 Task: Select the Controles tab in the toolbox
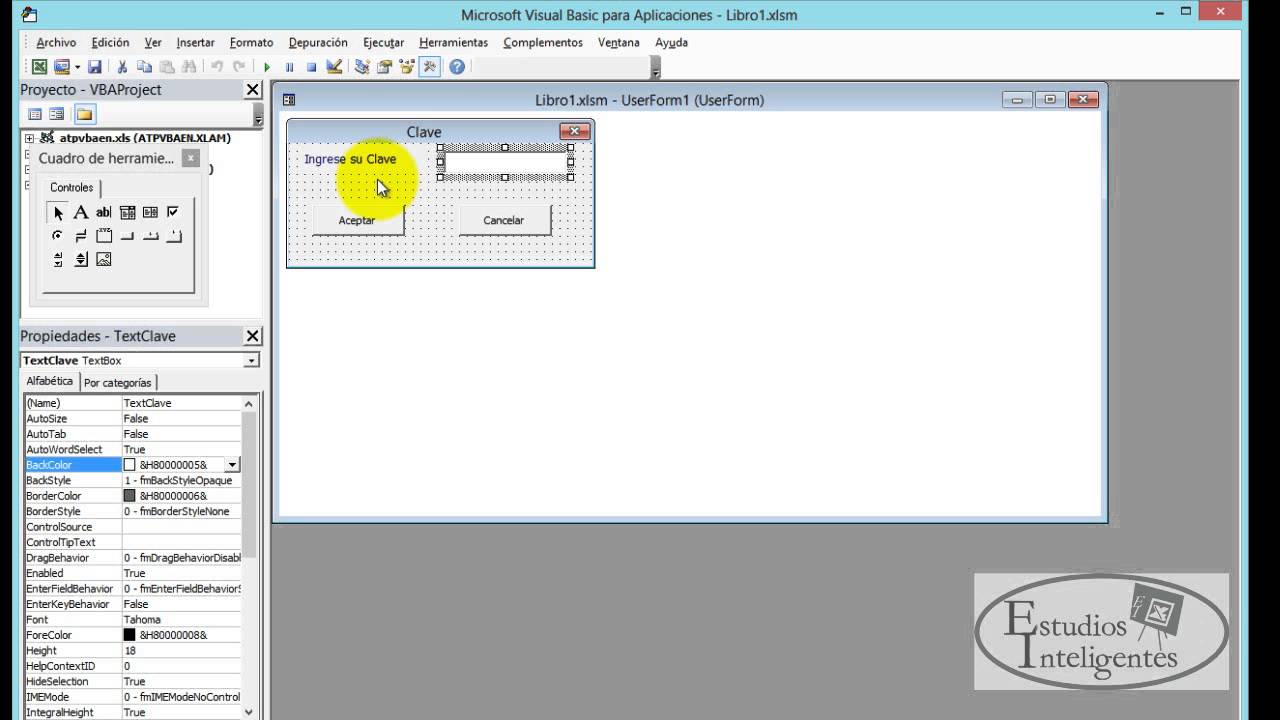click(x=72, y=188)
